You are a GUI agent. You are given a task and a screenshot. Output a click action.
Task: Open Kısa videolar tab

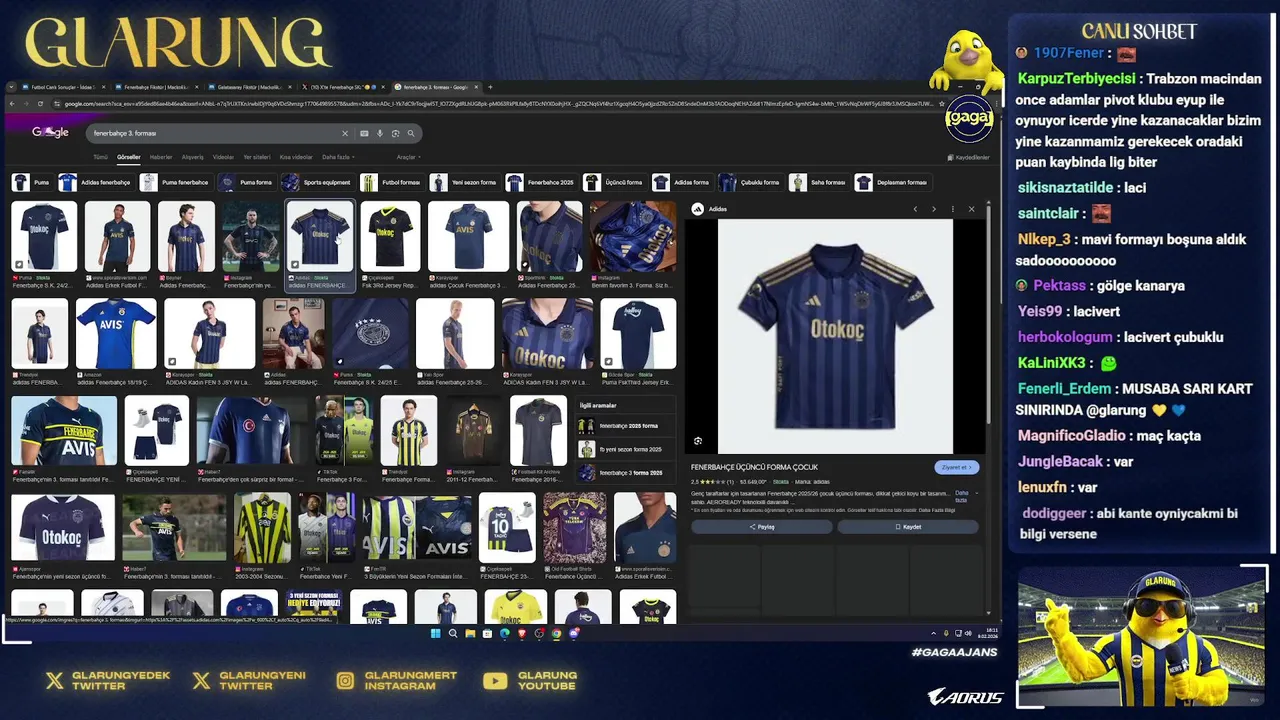tap(296, 157)
